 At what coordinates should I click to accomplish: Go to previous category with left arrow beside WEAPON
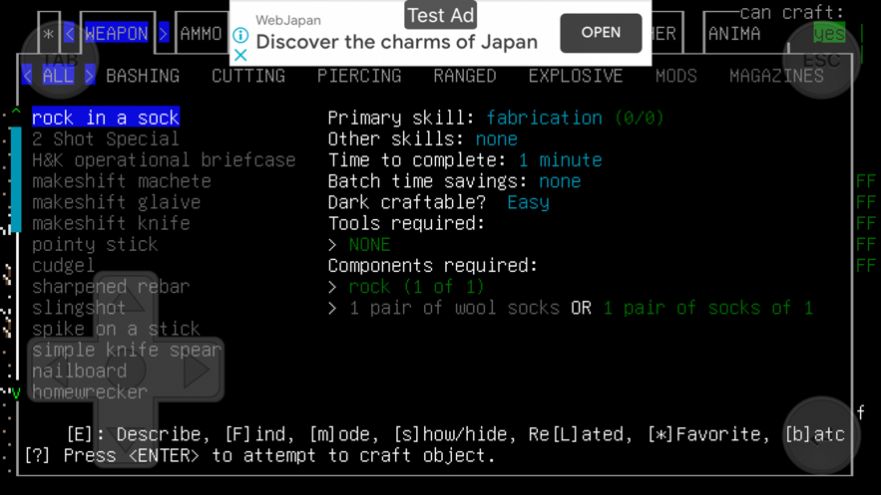(x=69, y=34)
